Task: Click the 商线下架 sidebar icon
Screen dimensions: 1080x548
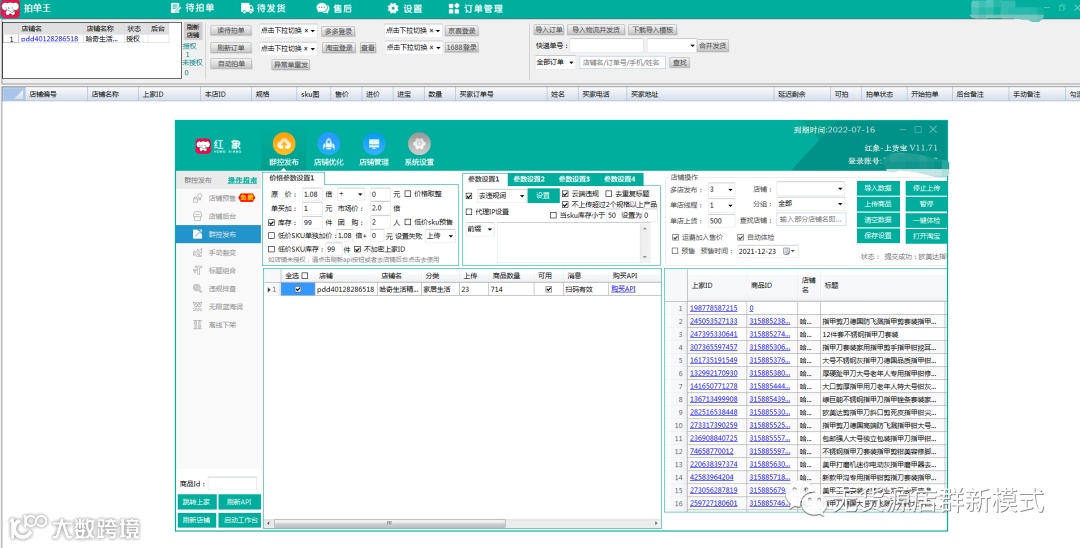Action: click(x=198, y=324)
